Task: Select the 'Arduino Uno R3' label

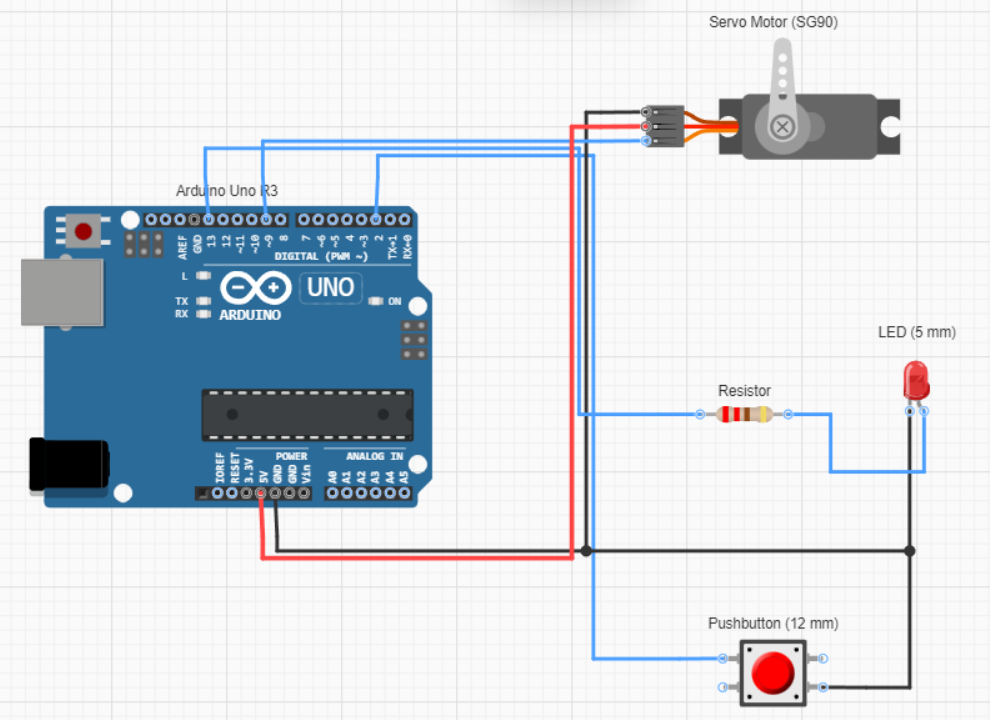Action: pyautogui.click(x=227, y=191)
